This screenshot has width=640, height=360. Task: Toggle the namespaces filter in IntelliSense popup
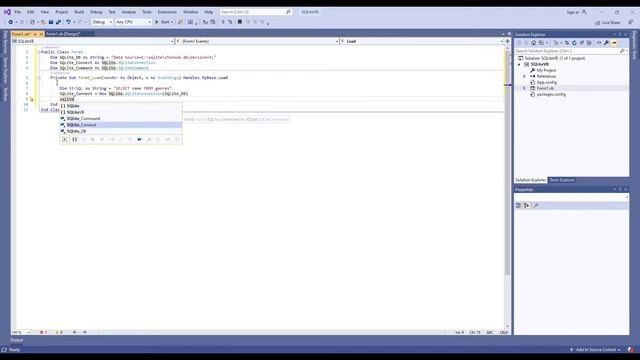point(74,140)
